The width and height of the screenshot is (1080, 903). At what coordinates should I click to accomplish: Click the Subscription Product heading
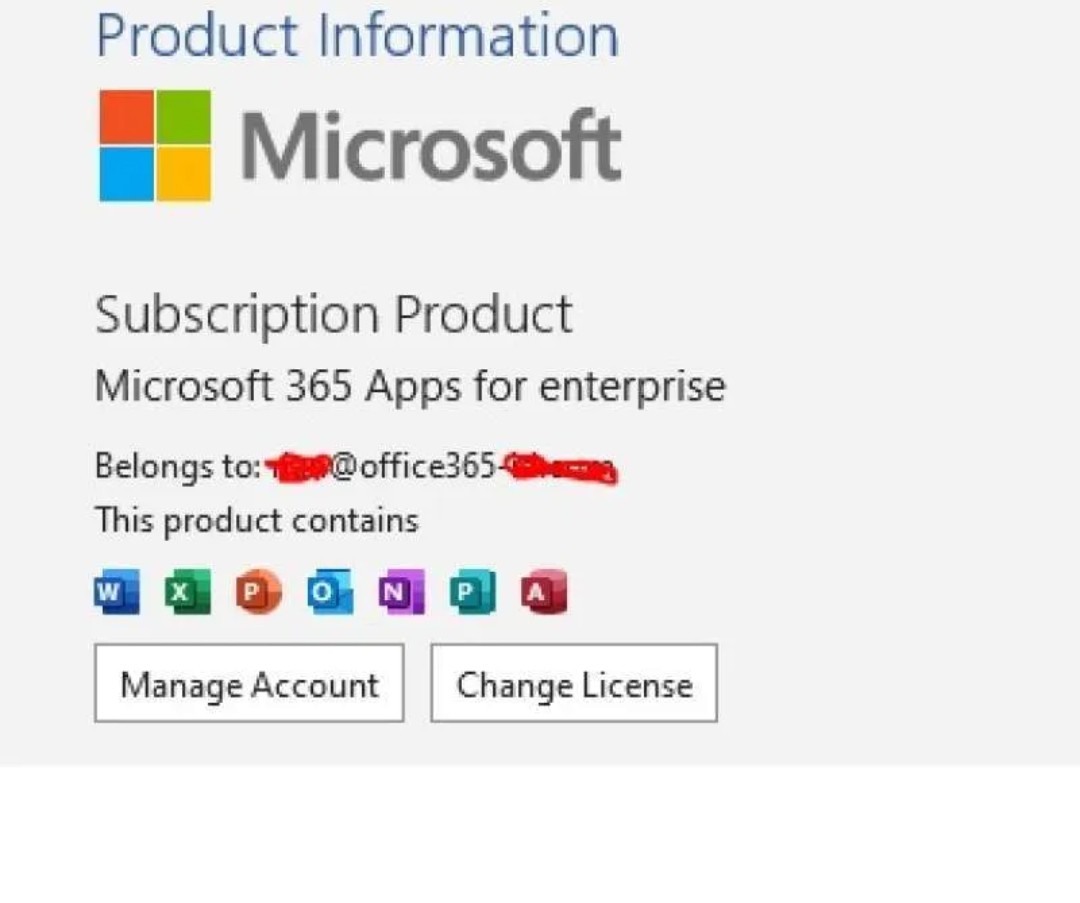333,315
